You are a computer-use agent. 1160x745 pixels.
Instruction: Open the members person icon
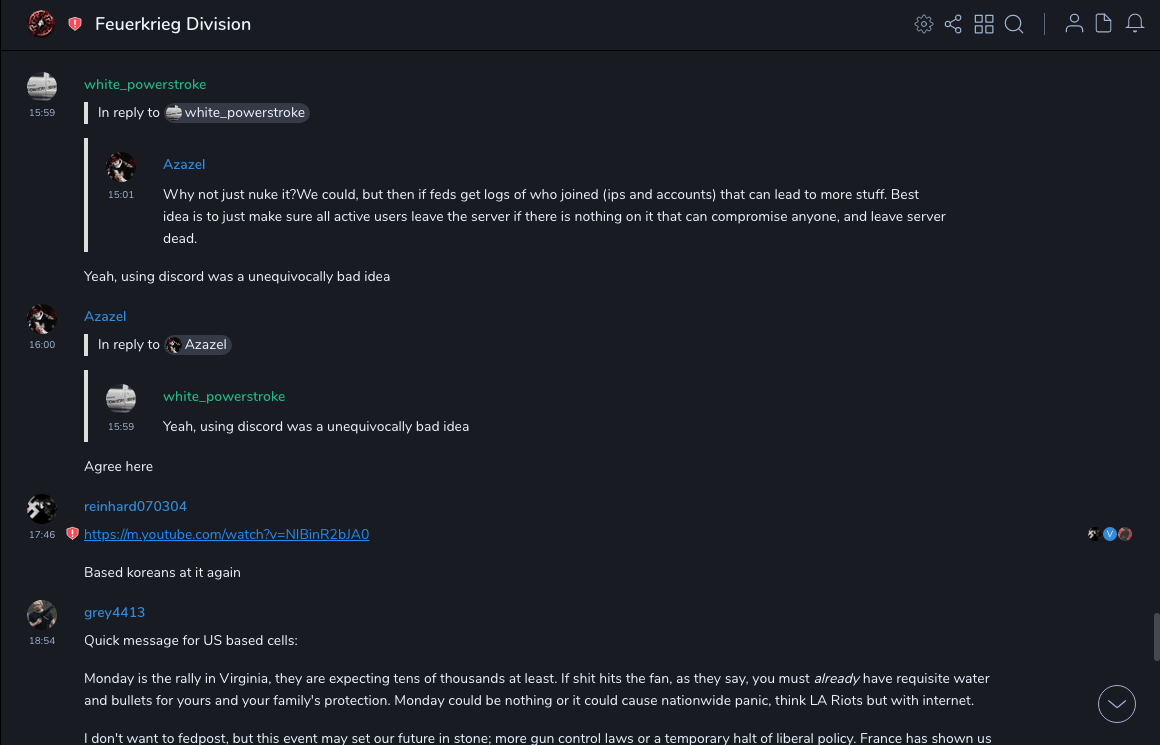coord(1074,24)
